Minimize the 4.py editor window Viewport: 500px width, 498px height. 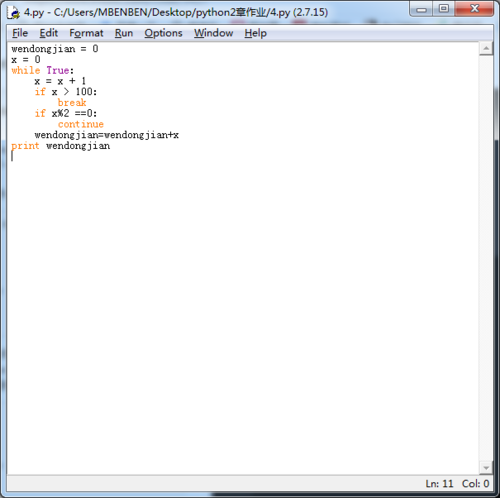pyautogui.click(x=421, y=9)
